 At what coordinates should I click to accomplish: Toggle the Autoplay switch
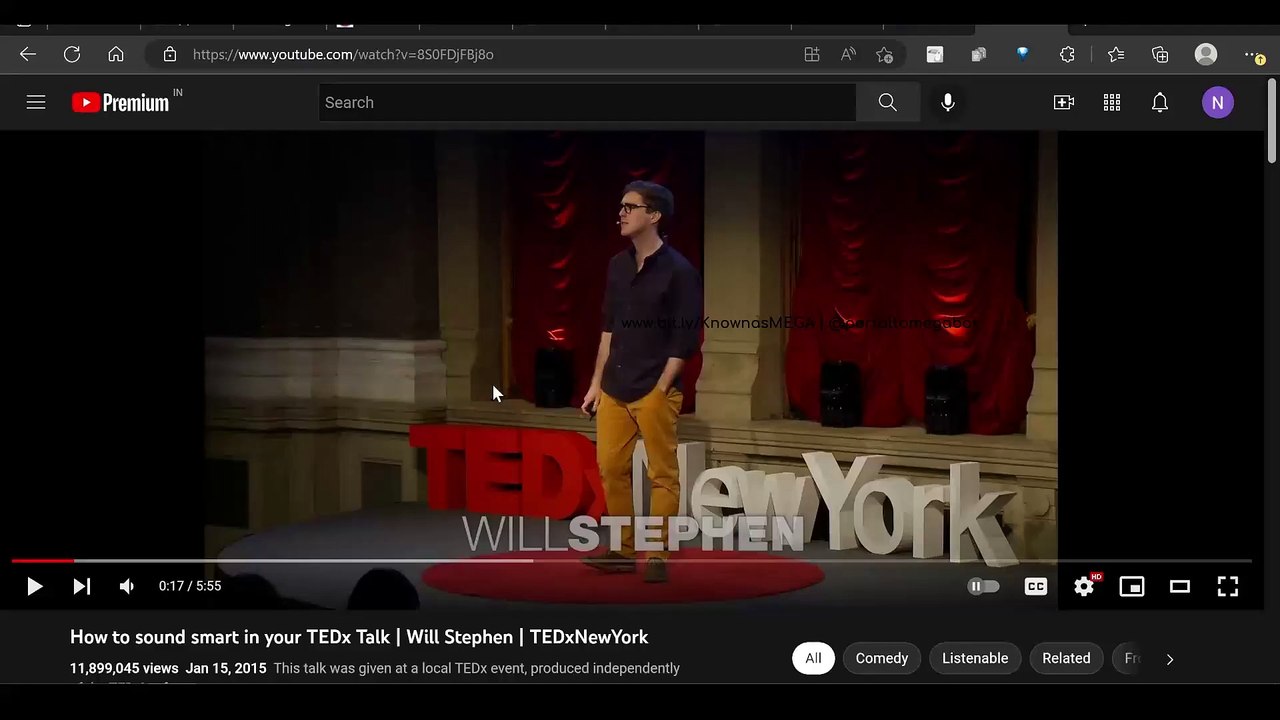click(x=984, y=586)
